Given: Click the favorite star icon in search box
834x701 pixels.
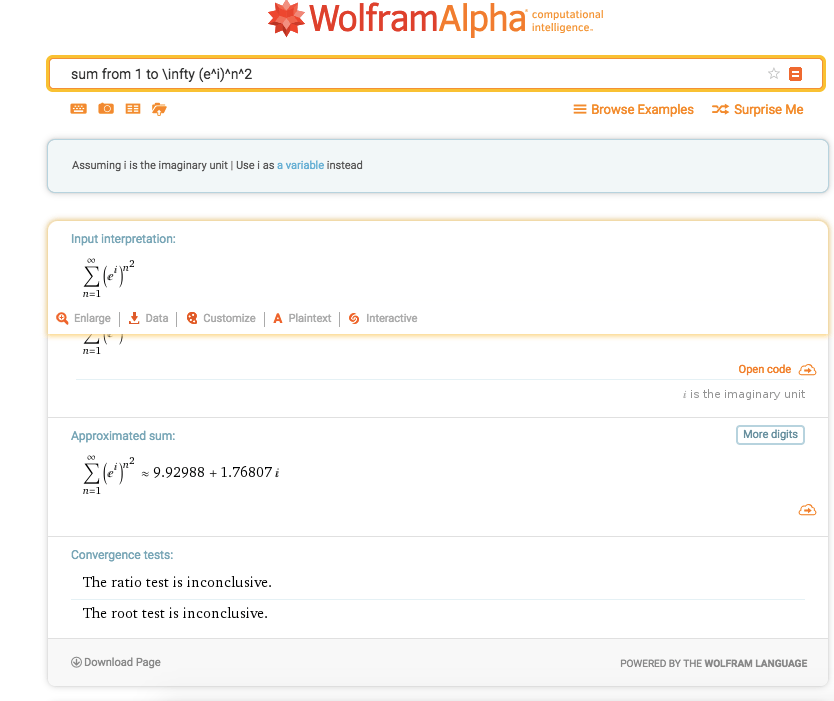Looking at the screenshot, I should (773, 73).
